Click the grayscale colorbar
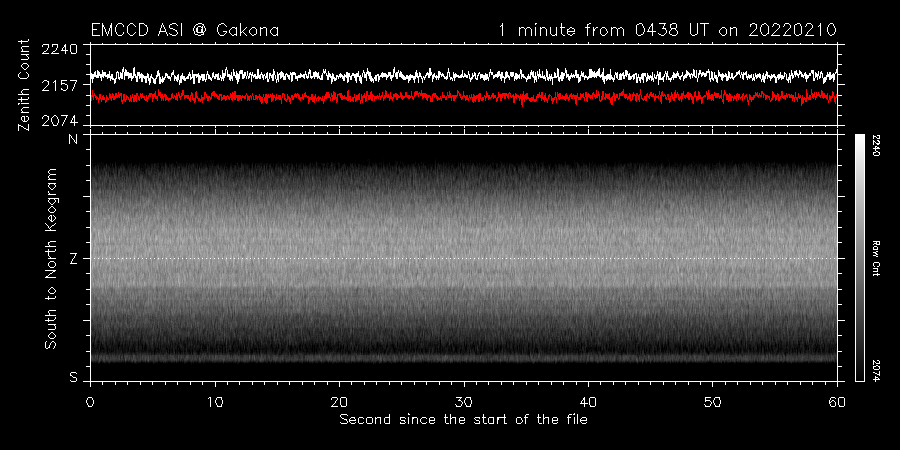Viewport: 900px width, 450px height. [859, 258]
